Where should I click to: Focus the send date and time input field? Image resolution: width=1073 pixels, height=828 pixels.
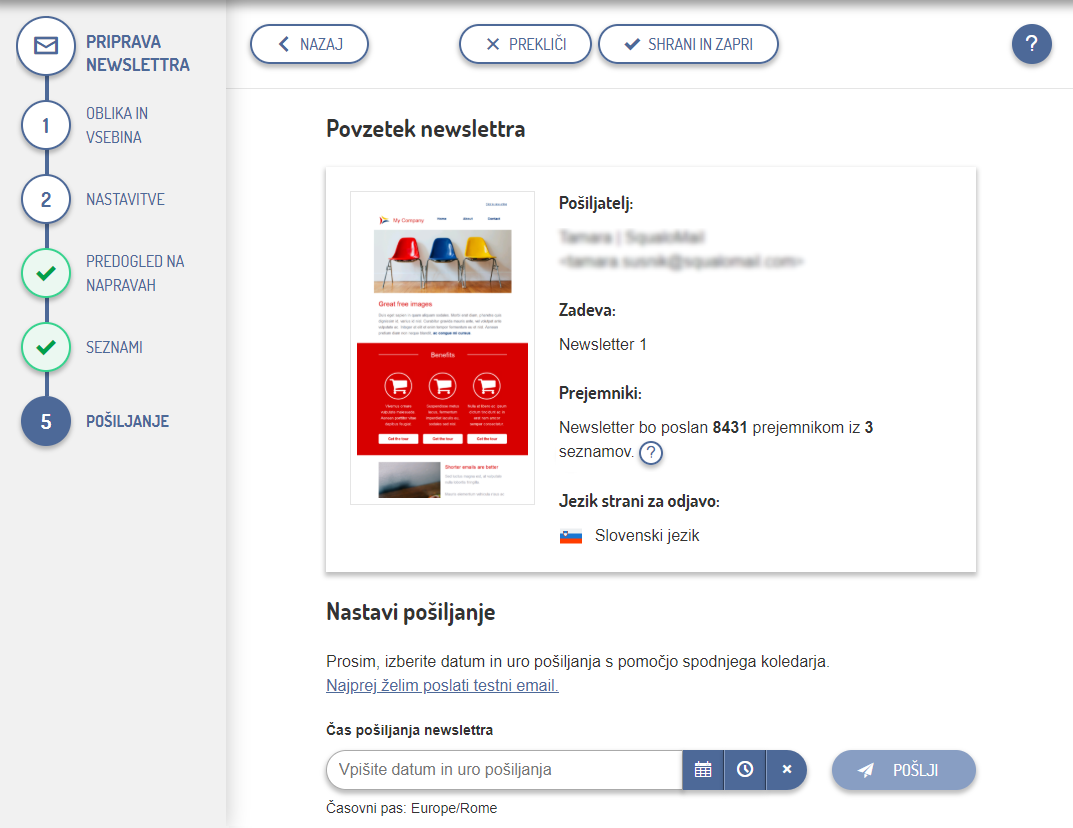coord(503,770)
